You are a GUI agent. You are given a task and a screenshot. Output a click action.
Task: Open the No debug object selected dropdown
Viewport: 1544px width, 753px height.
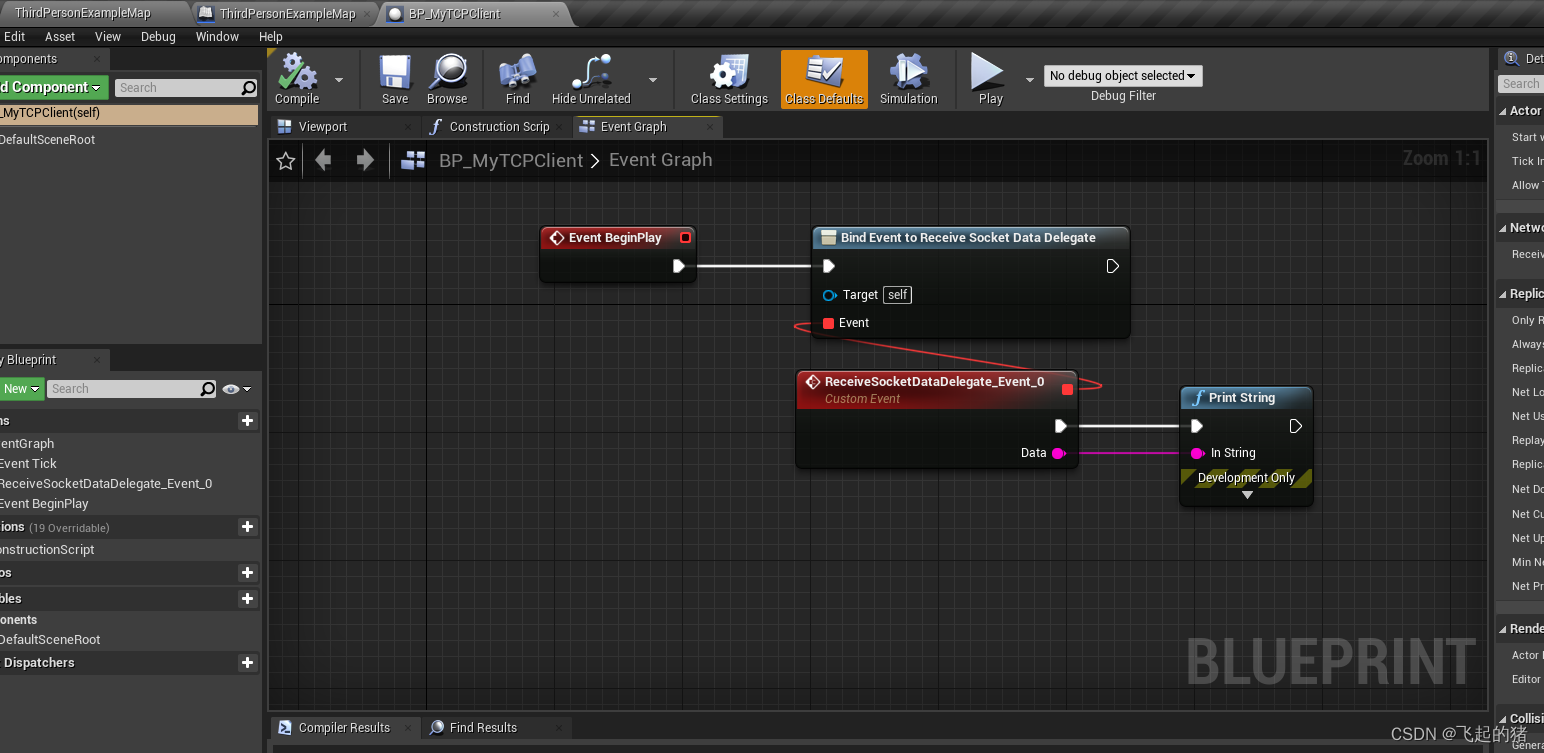tap(1122, 75)
